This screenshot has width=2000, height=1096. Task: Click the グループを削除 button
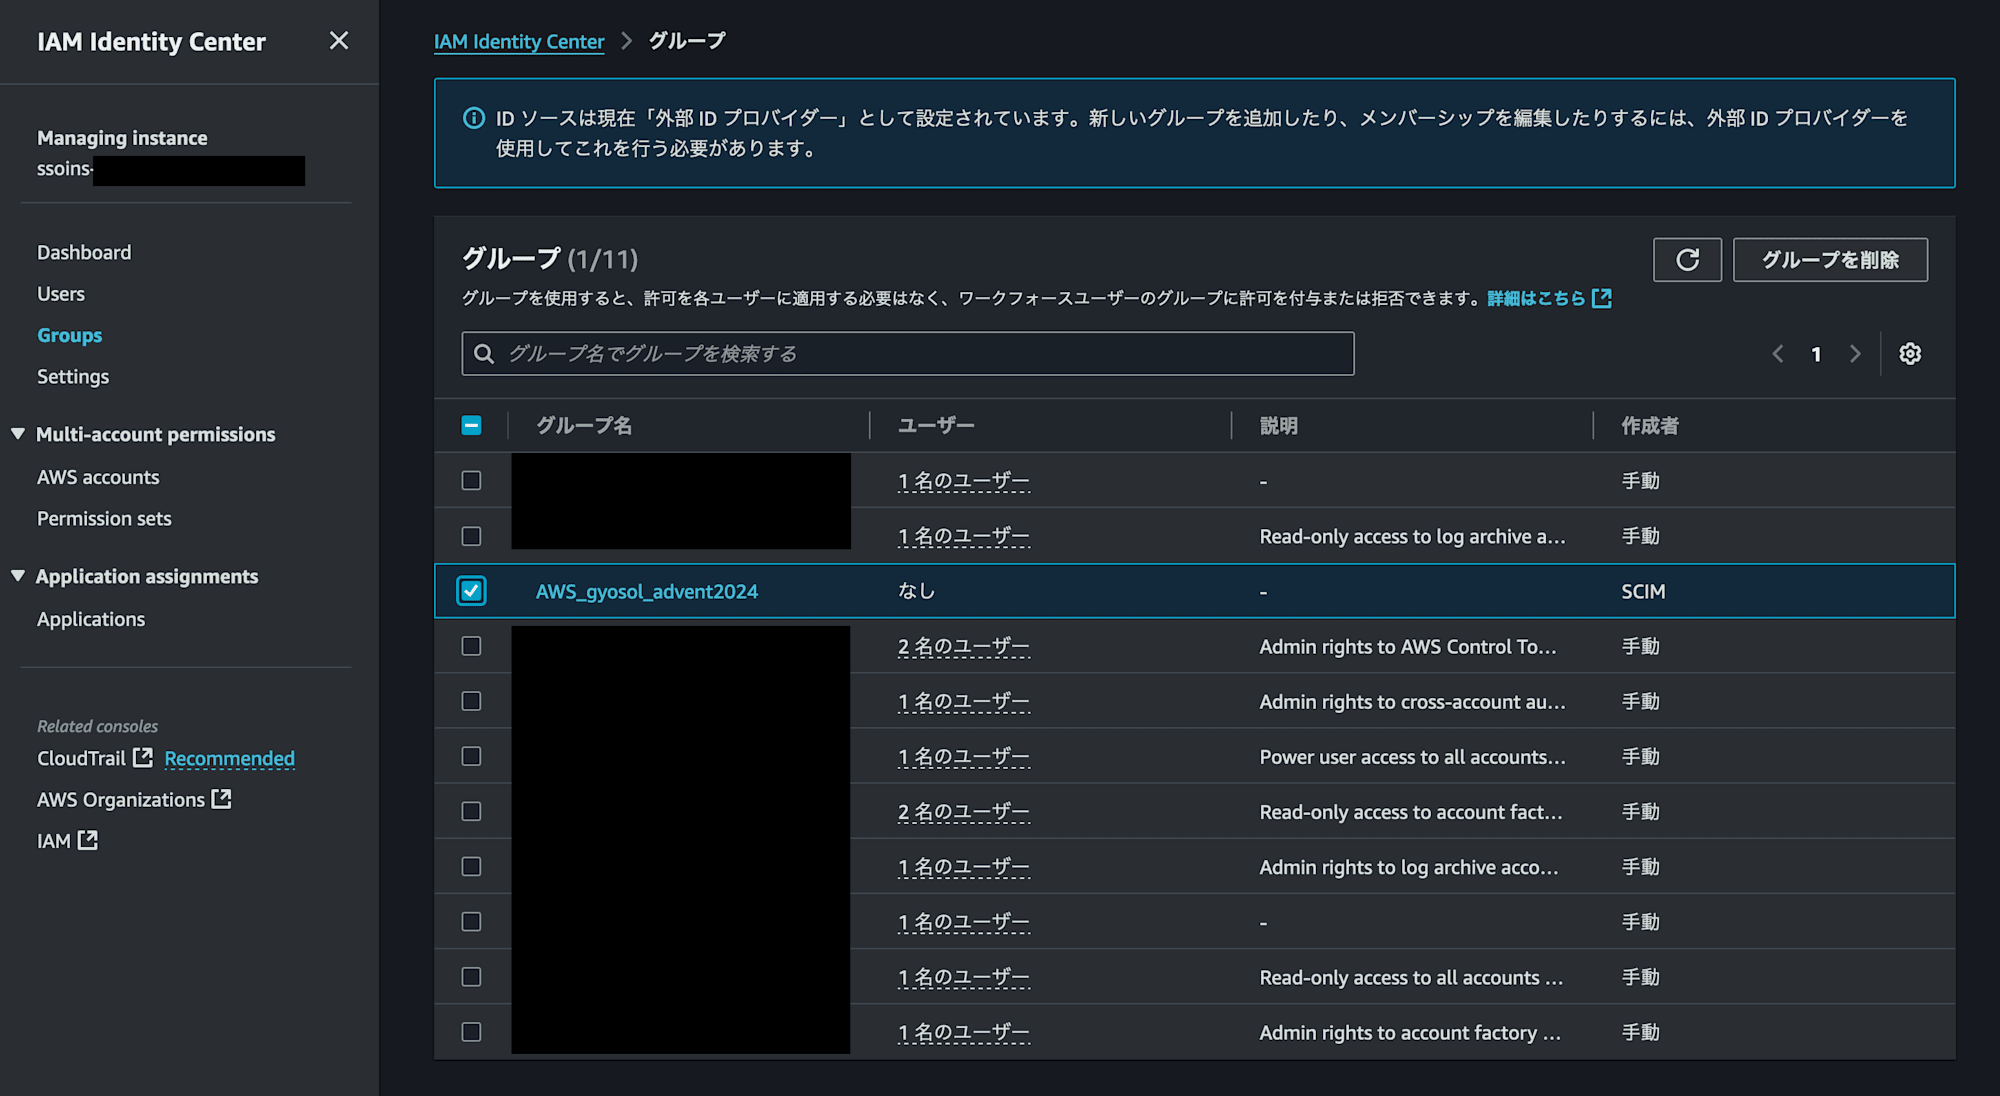1830,260
